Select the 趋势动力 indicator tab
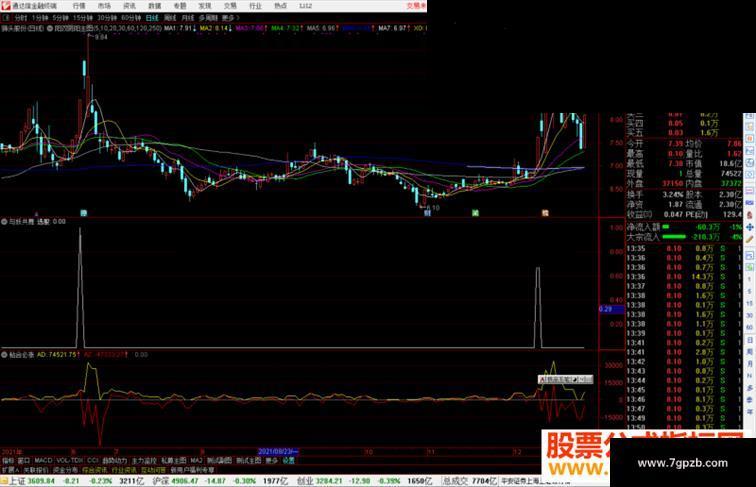The width and height of the screenshot is (756, 487). pos(115,461)
